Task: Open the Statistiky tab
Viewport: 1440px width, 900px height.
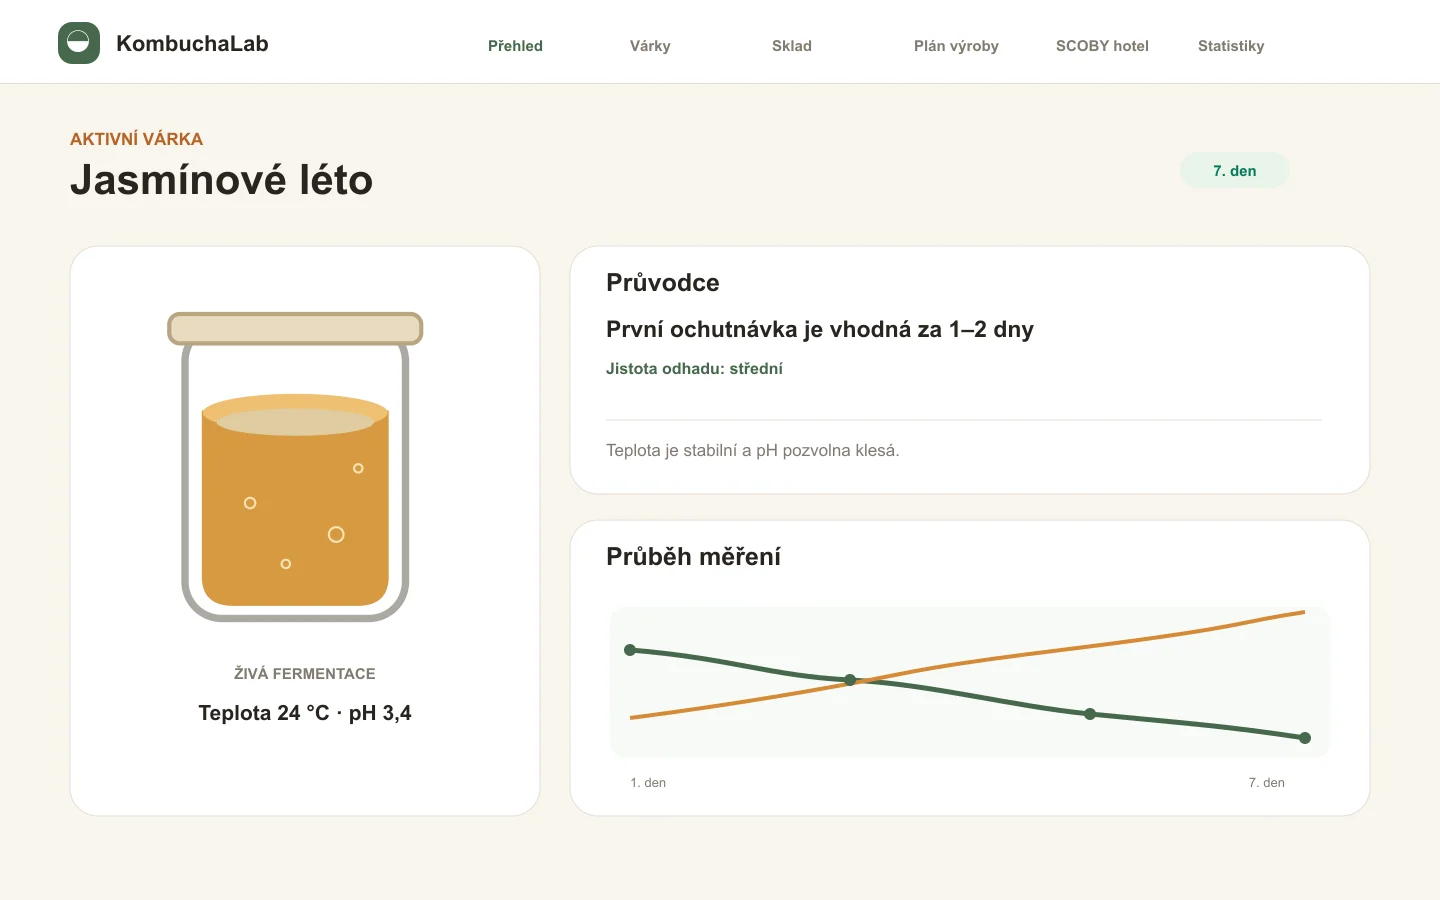Action: (x=1231, y=46)
